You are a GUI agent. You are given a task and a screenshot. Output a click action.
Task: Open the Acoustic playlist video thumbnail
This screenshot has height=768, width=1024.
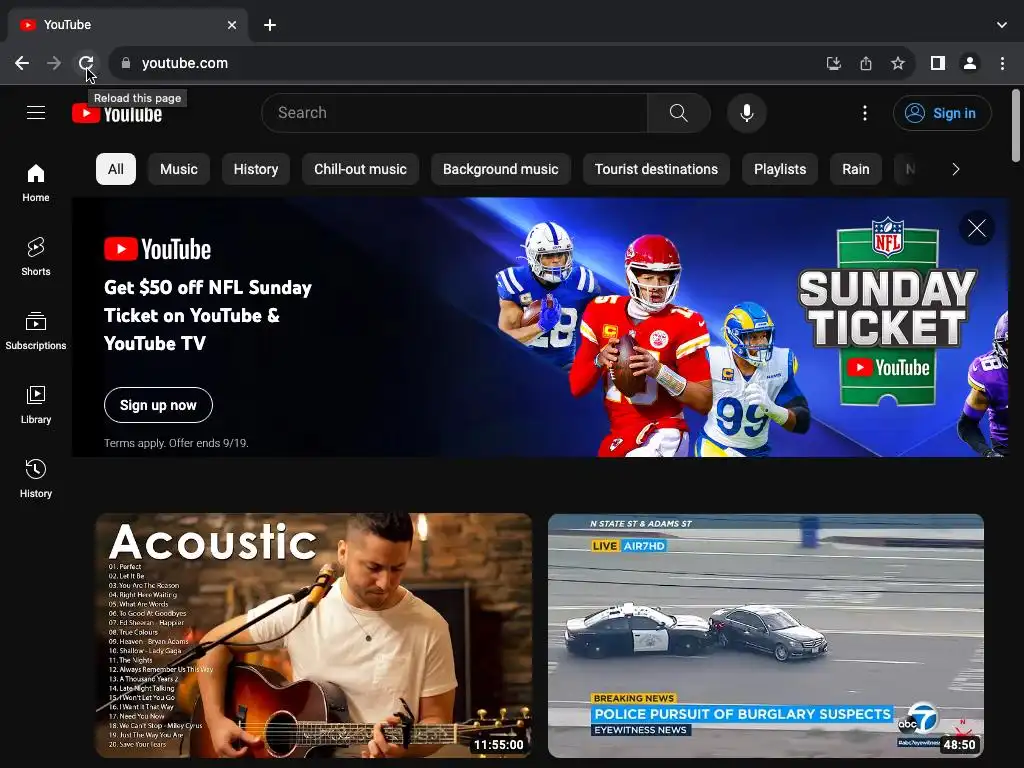pos(313,635)
